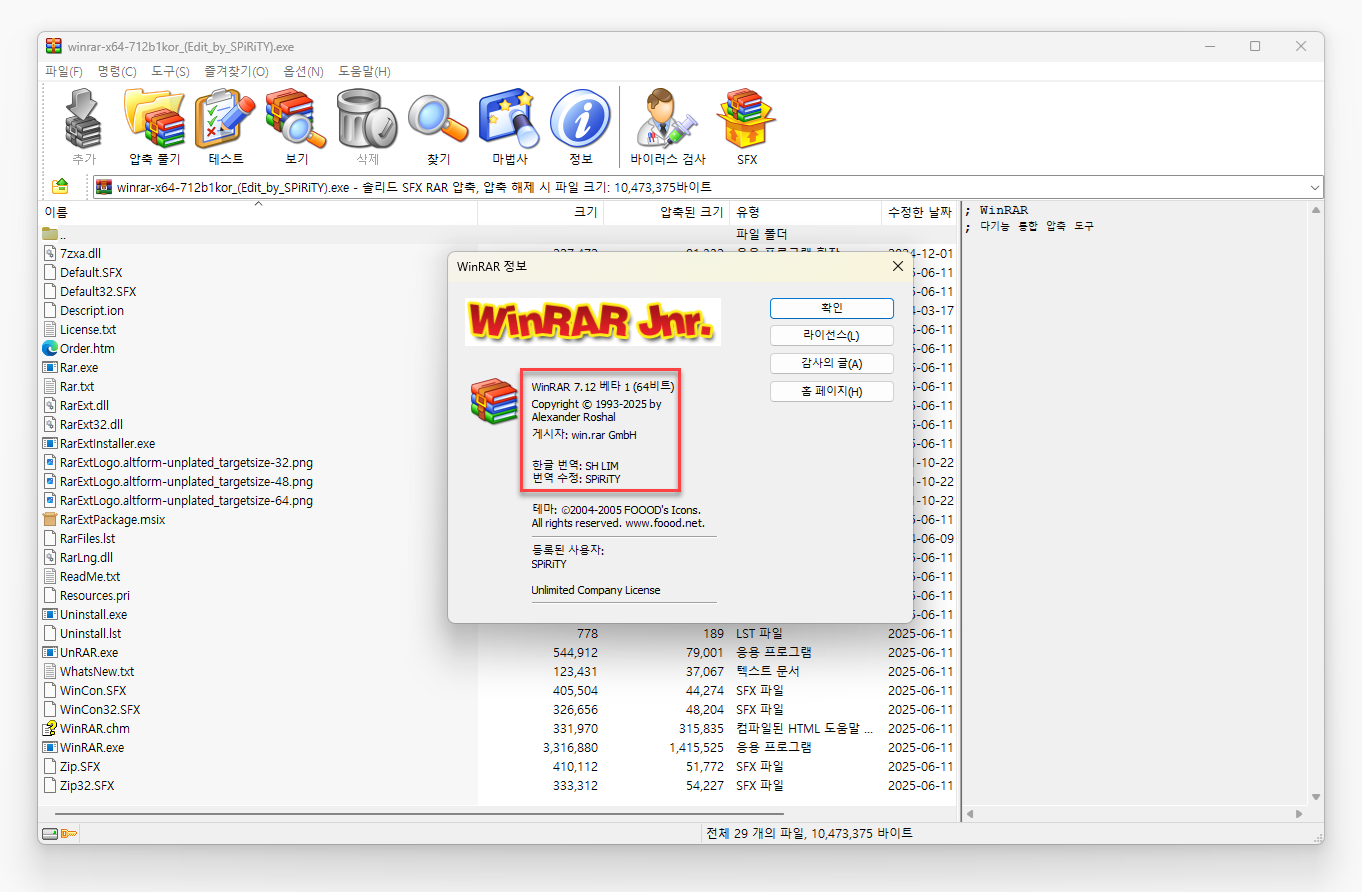Select the WinCon.SFX file
The width and height of the screenshot is (1362, 892).
[93, 690]
